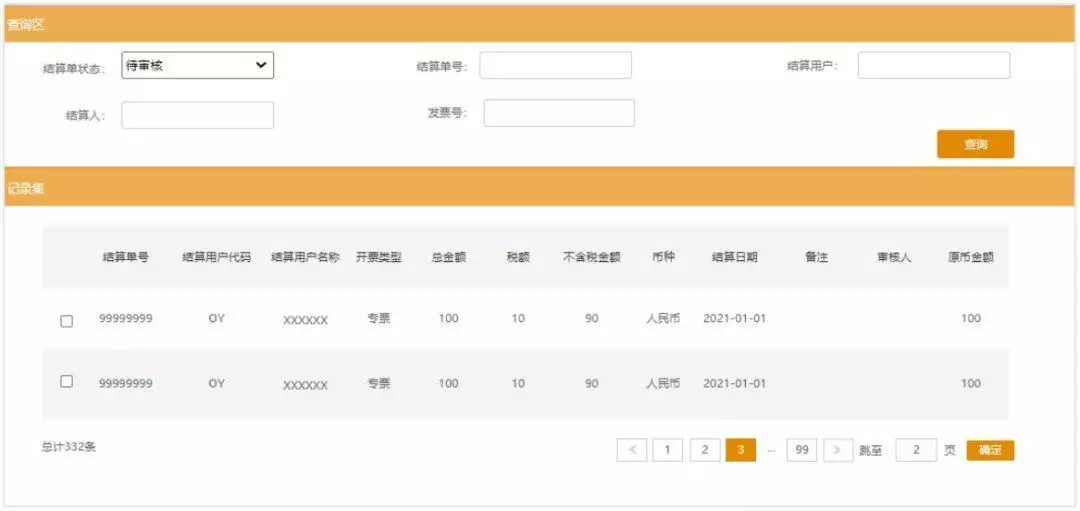Go to the previous page arrow

coord(632,450)
